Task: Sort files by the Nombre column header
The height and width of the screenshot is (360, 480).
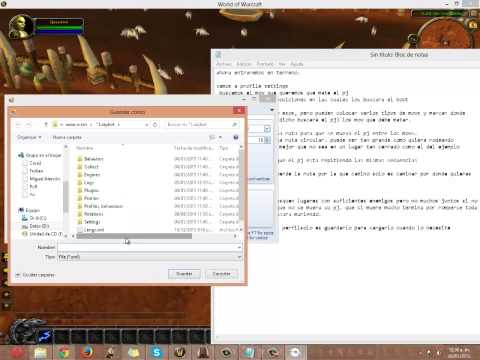Action: tap(84, 148)
